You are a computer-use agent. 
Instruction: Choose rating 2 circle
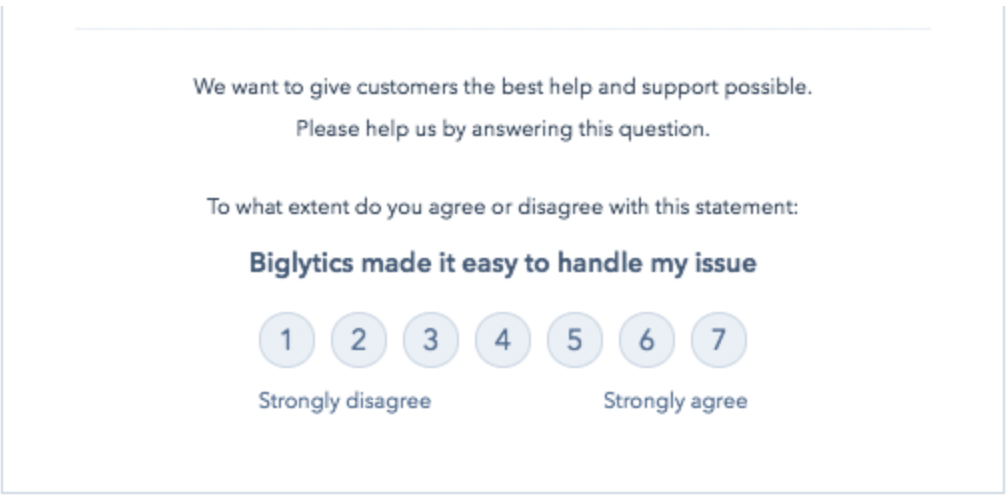359,340
